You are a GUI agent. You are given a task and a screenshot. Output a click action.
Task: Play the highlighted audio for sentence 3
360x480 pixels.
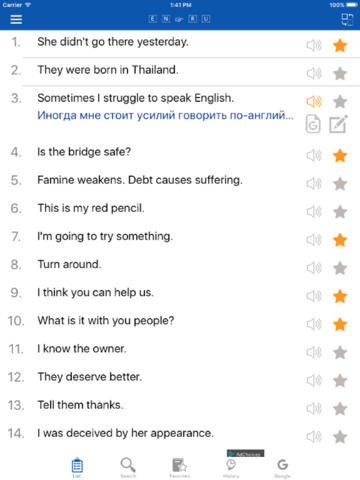314,101
